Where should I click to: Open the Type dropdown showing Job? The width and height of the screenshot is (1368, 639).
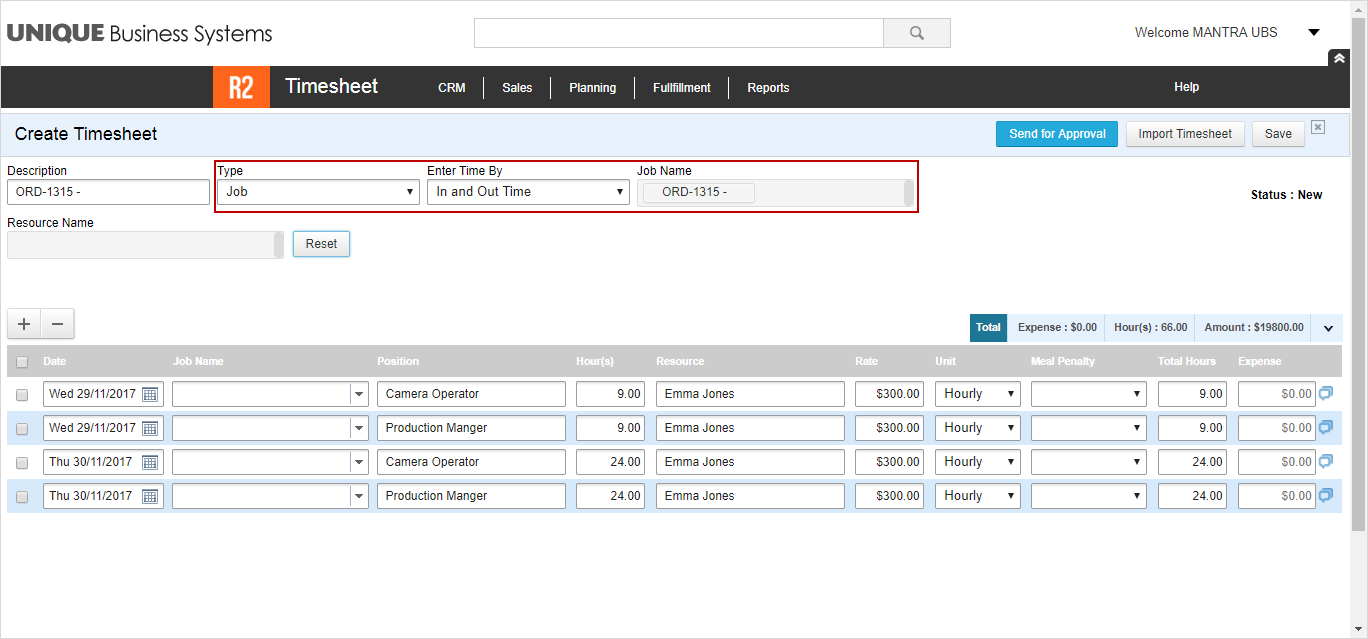point(318,192)
